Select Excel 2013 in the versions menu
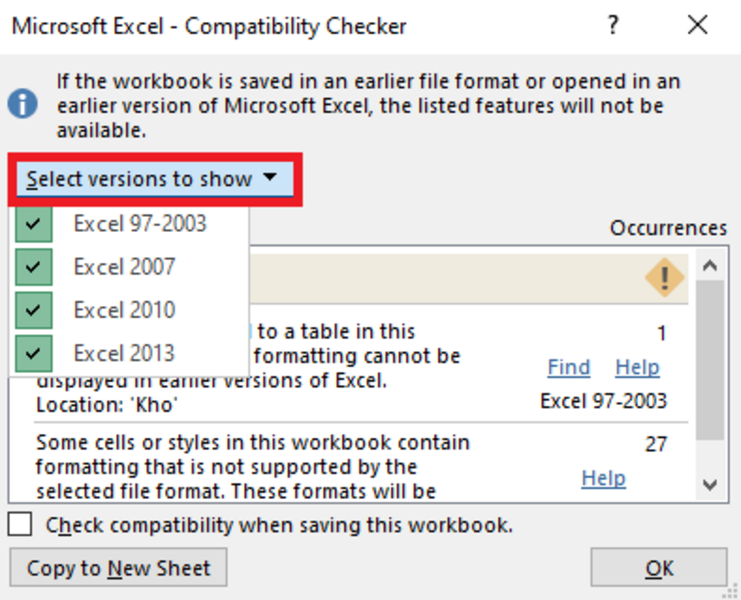Viewport: 741px width, 600px height. (x=124, y=353)
